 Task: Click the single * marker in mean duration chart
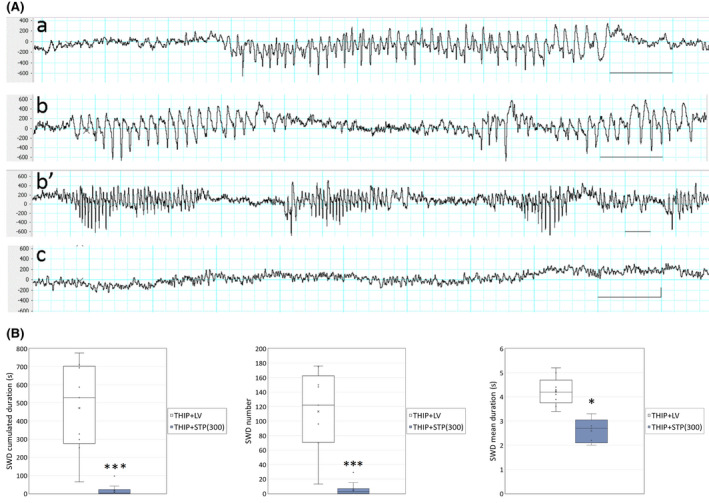click(x=591, y=402)
